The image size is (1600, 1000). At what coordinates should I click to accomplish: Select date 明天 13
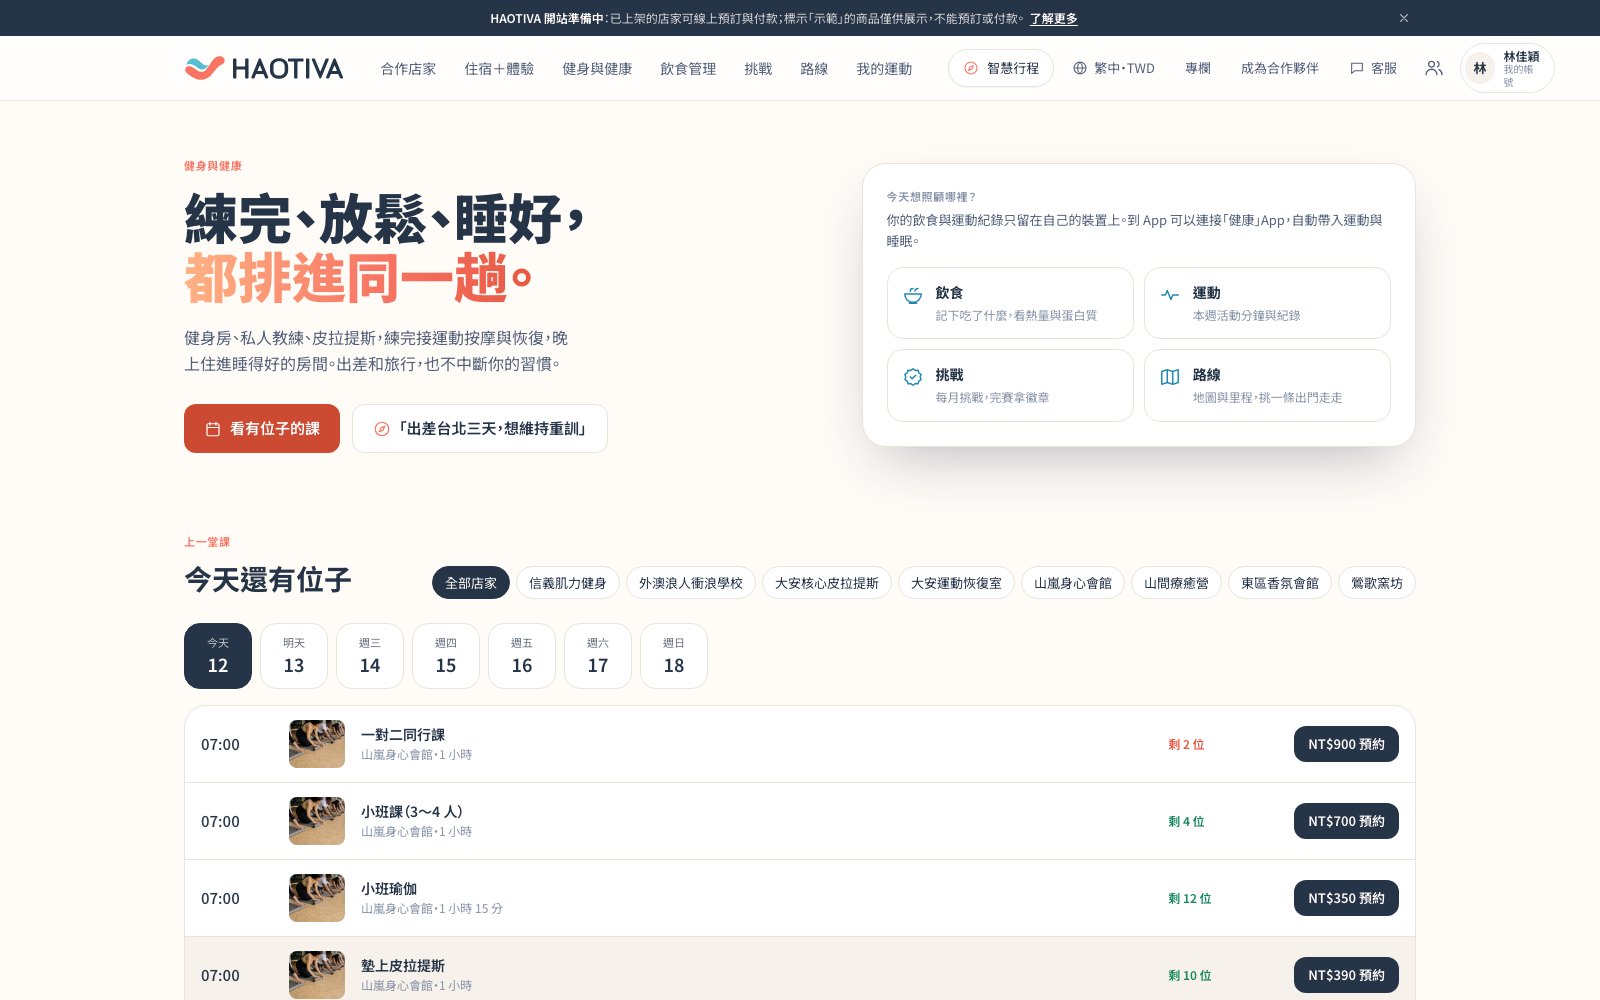click(x=294, y=656)
